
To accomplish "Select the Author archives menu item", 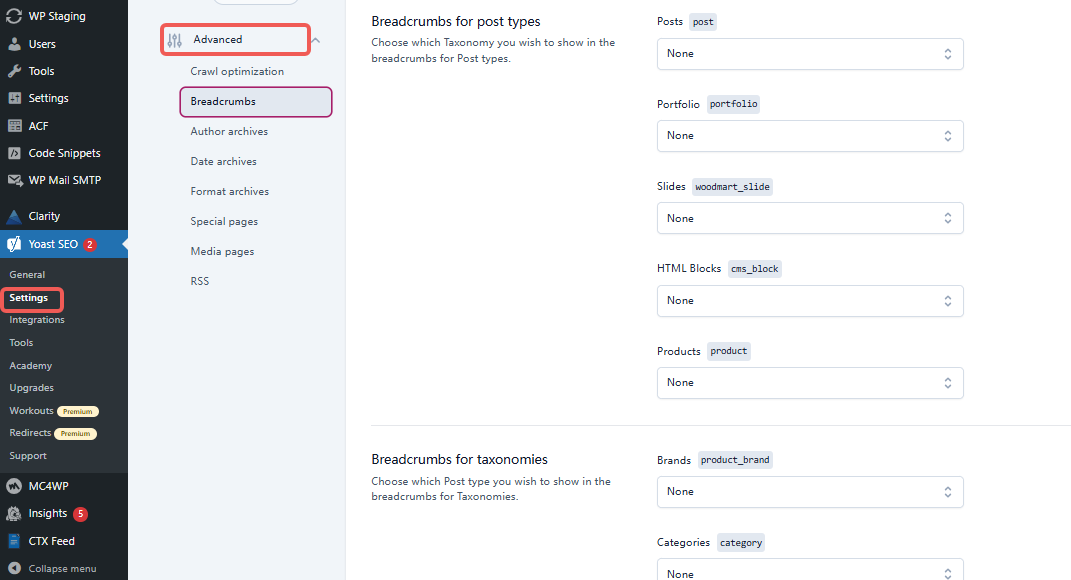I will [x=229, y=131].
